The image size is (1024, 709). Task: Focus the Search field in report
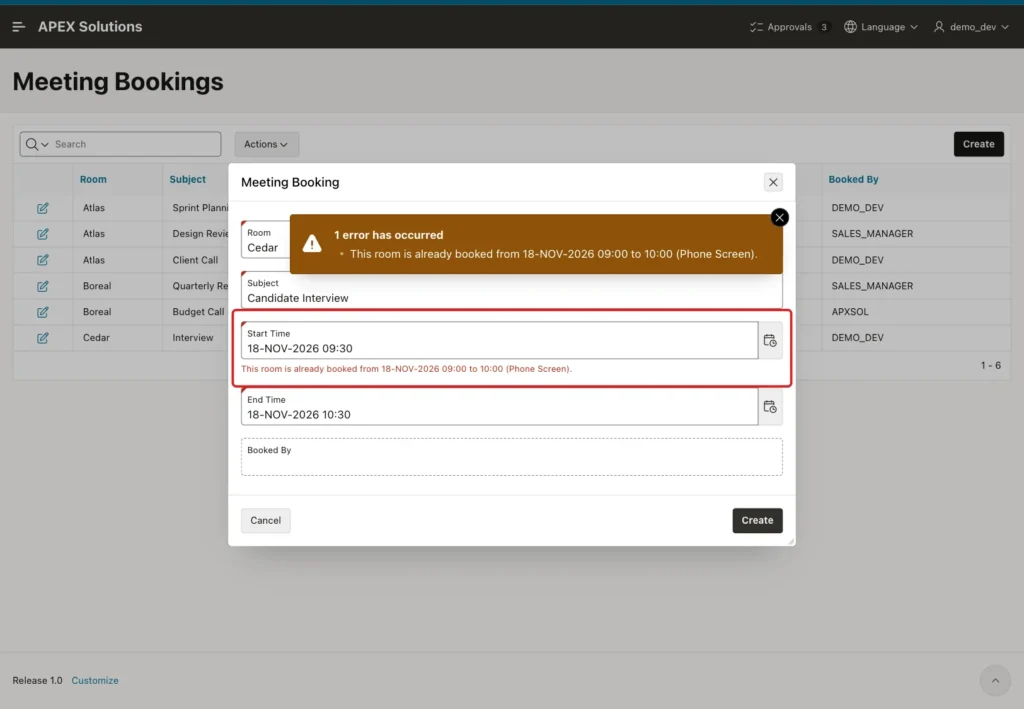(135, 144)
